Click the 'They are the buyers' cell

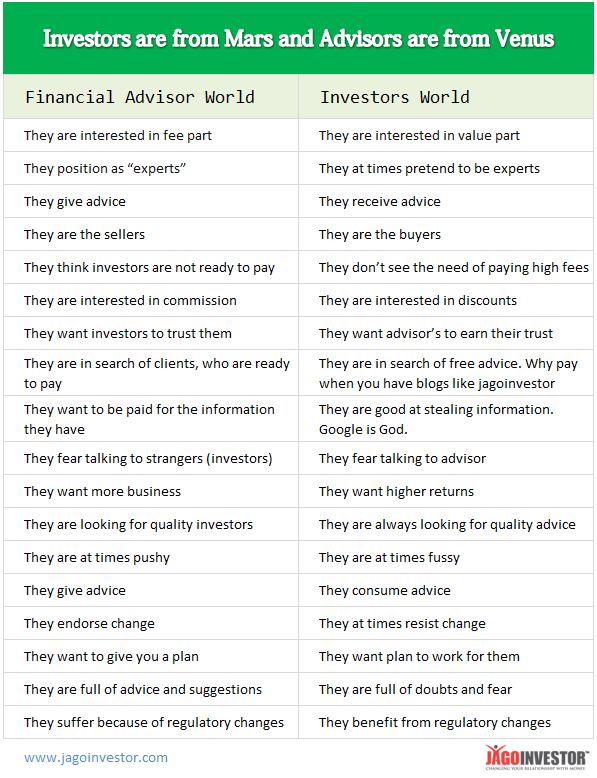tap(446, 234)
